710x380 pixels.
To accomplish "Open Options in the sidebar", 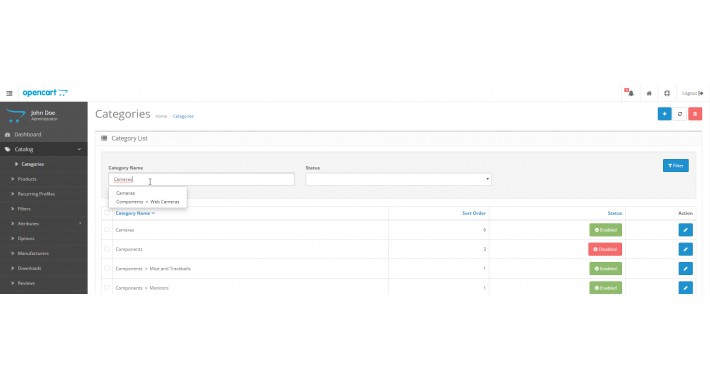I will tap(26, 238).
